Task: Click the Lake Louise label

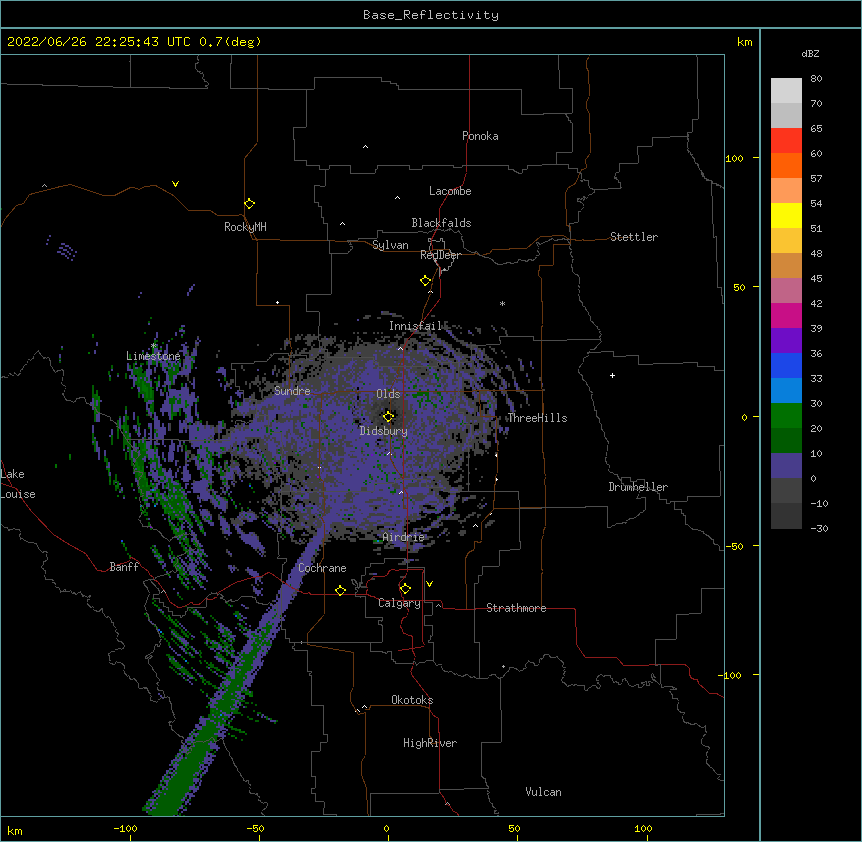Action: click(18, 484)
